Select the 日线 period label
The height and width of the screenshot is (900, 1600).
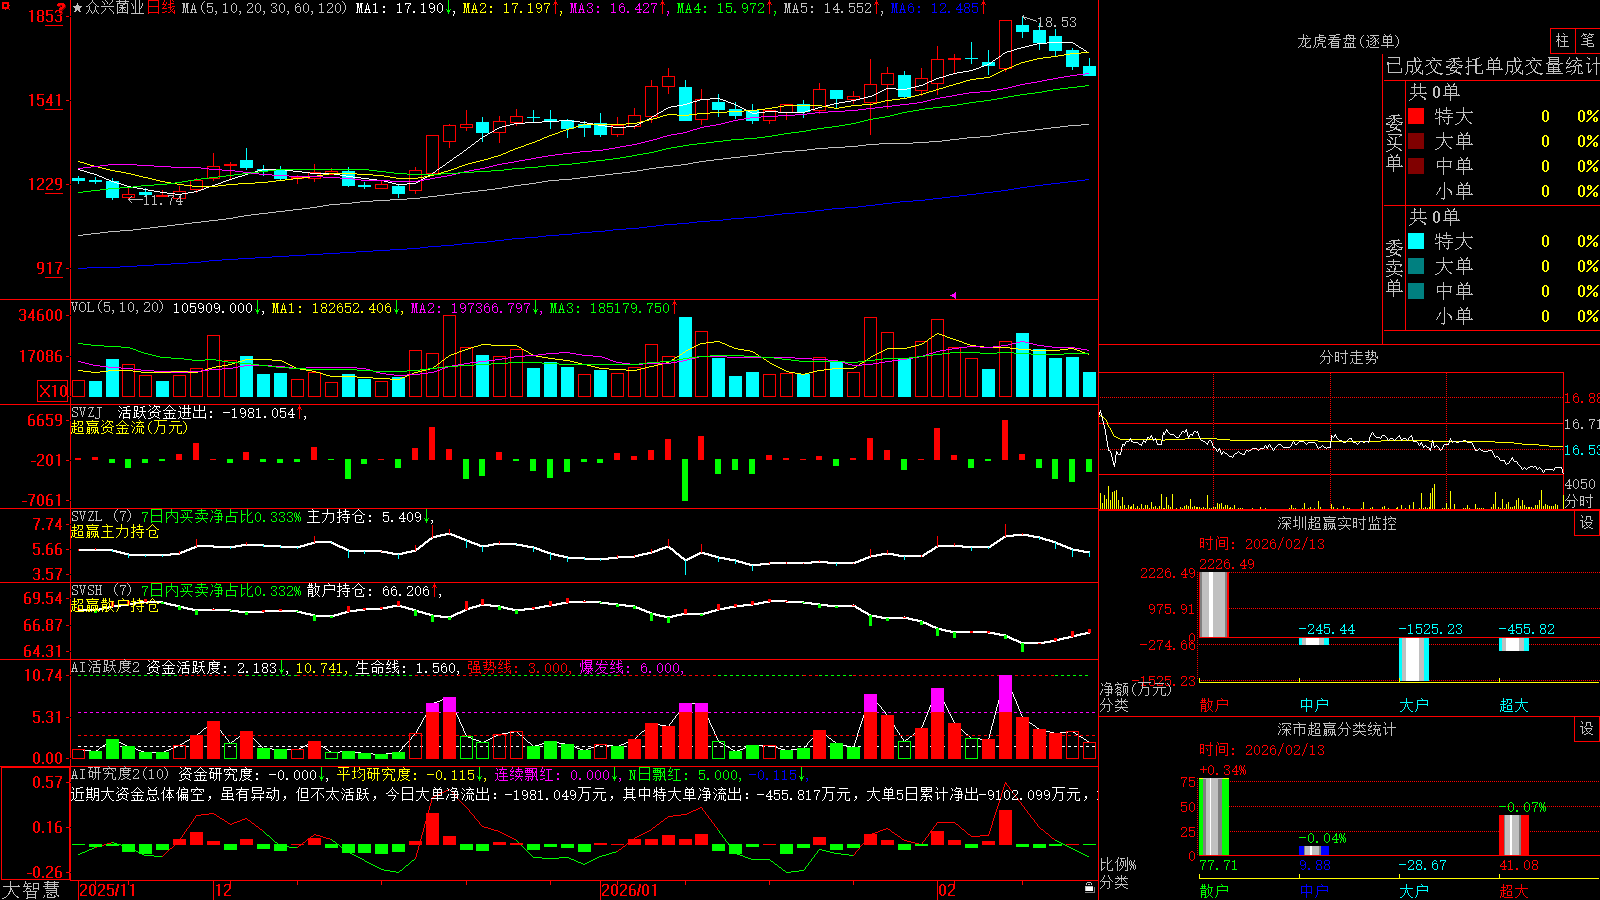[x=161, y=8]
